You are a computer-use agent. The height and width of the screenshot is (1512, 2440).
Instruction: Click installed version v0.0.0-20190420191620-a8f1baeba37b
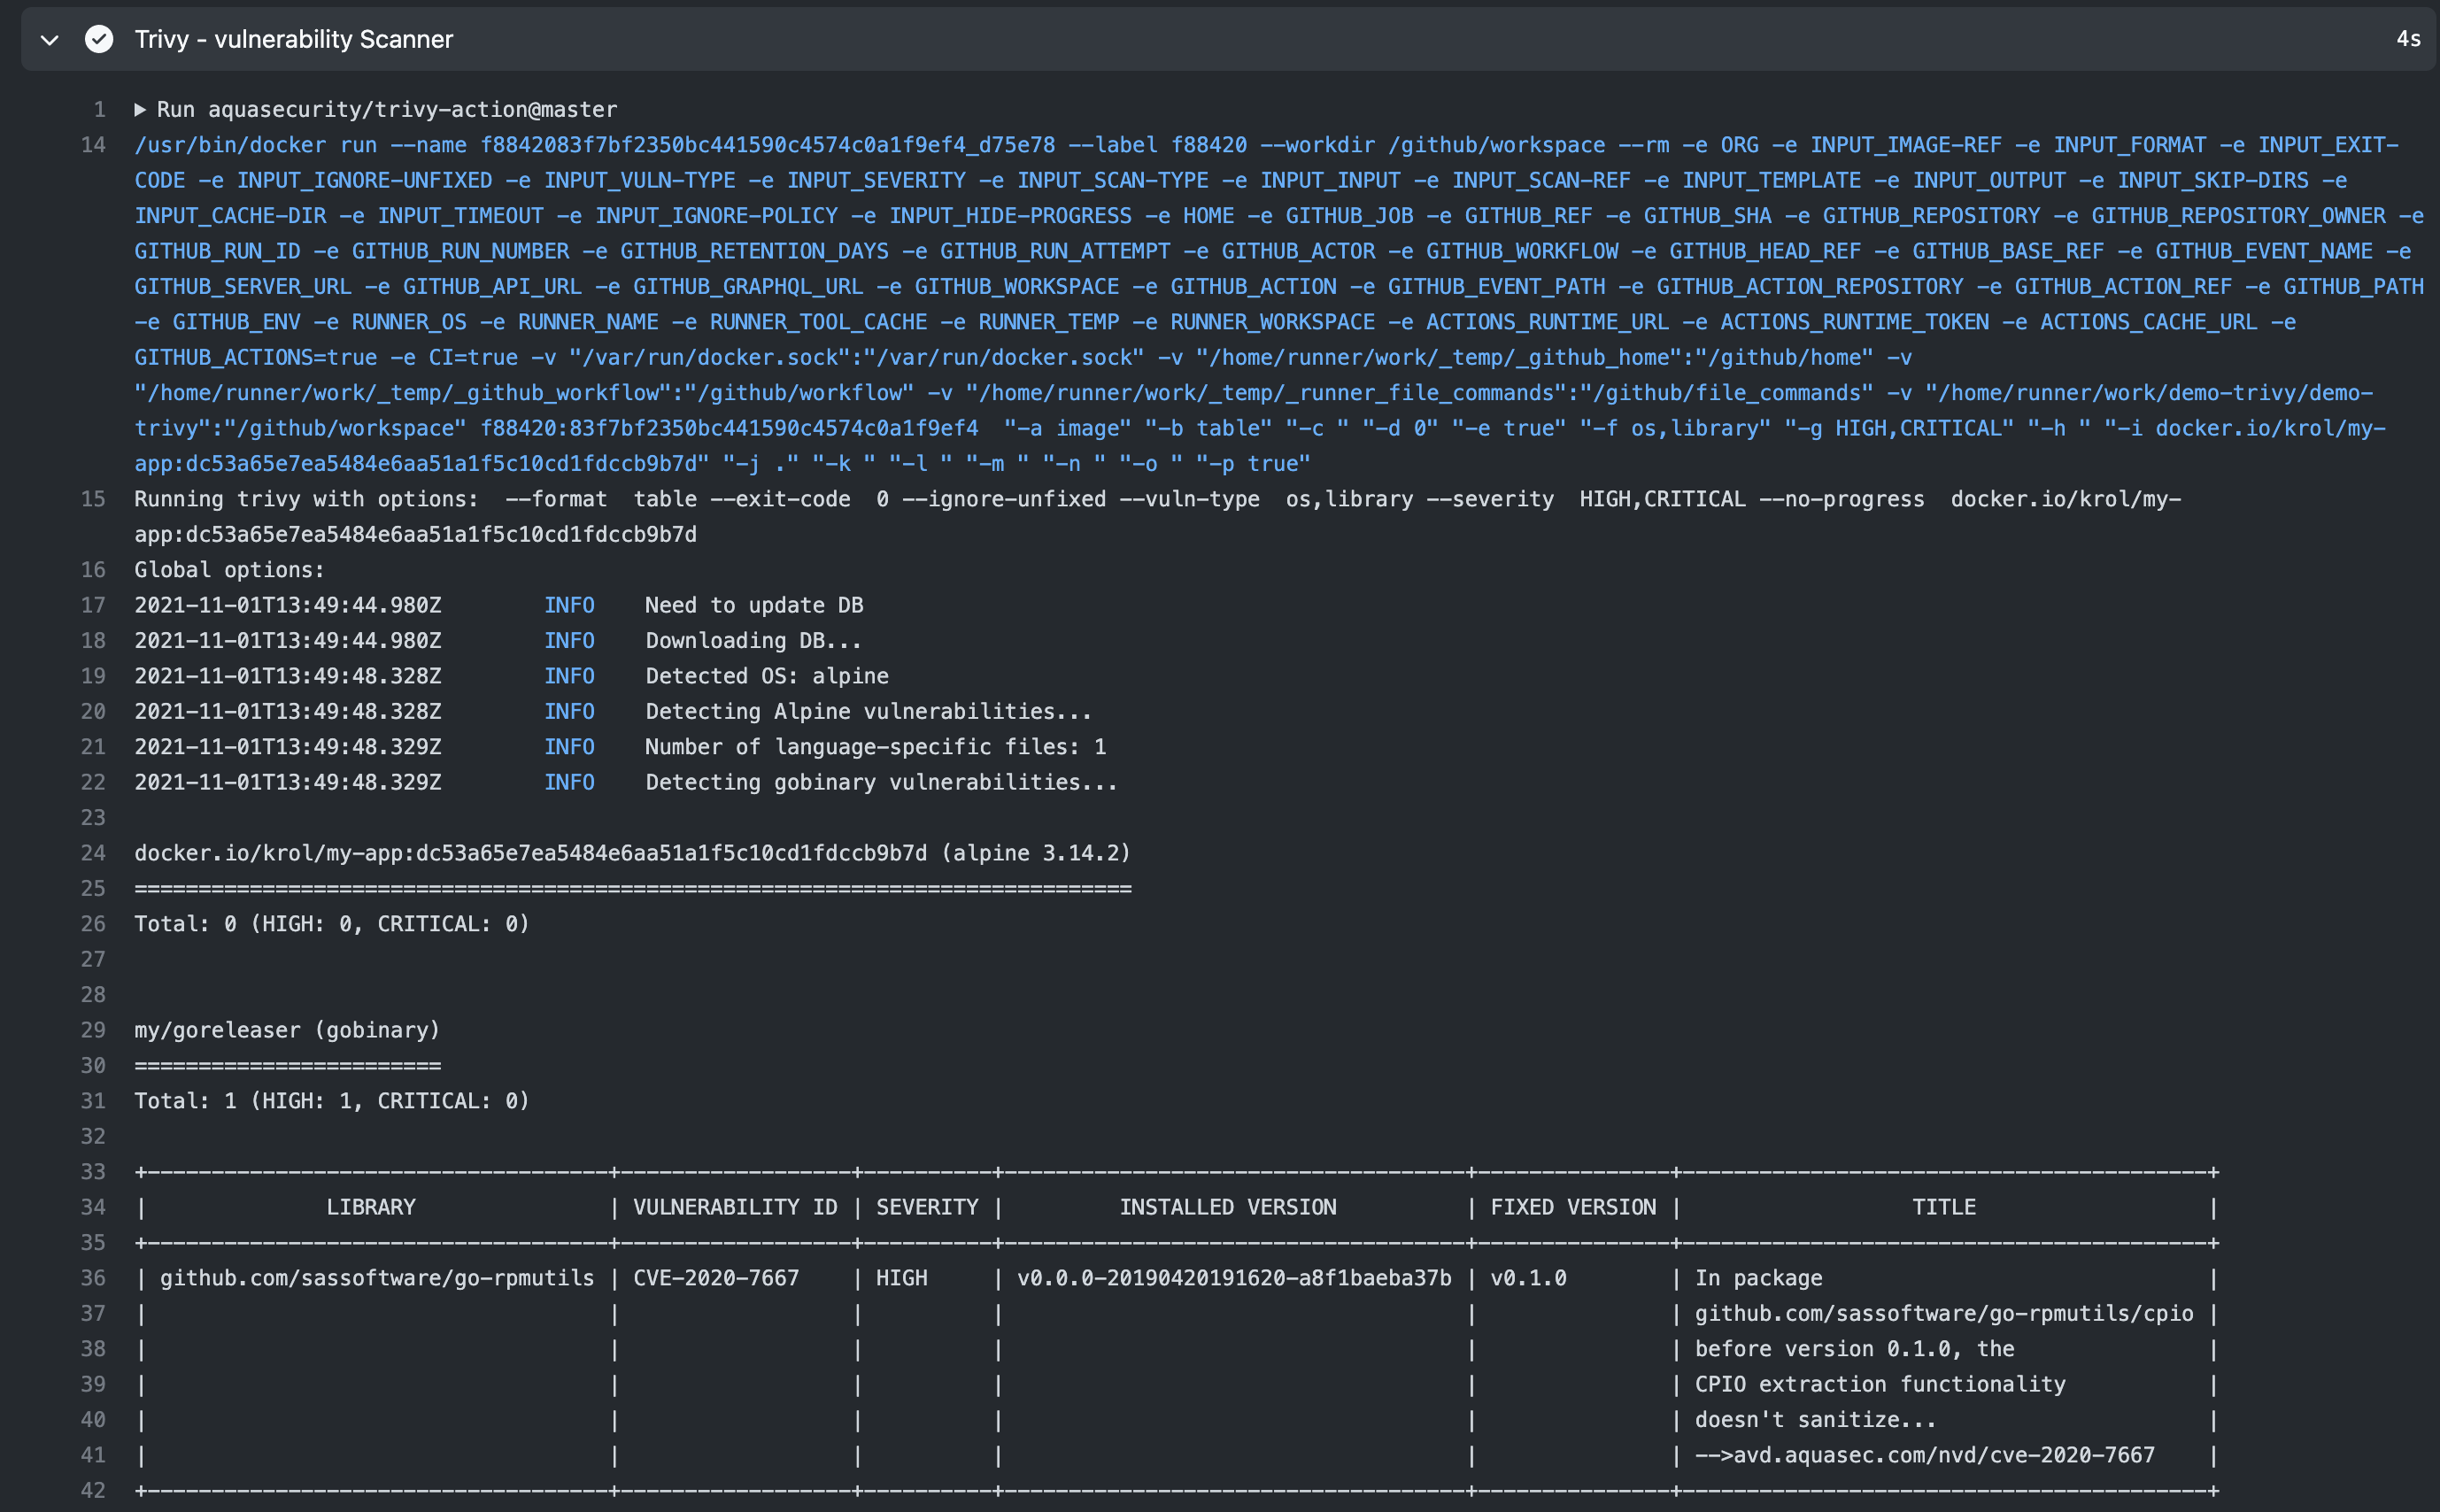1234,1278
